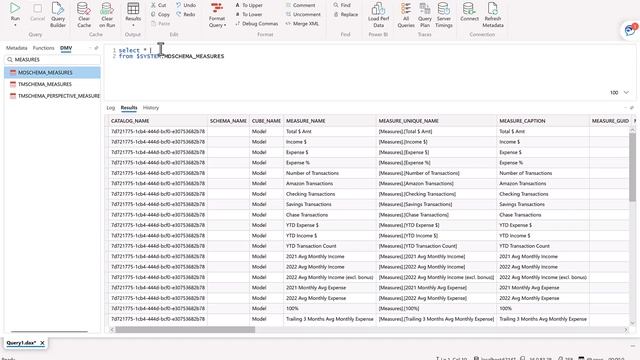
Task: Toggle Clear on Run option
Action: (107, 15)
